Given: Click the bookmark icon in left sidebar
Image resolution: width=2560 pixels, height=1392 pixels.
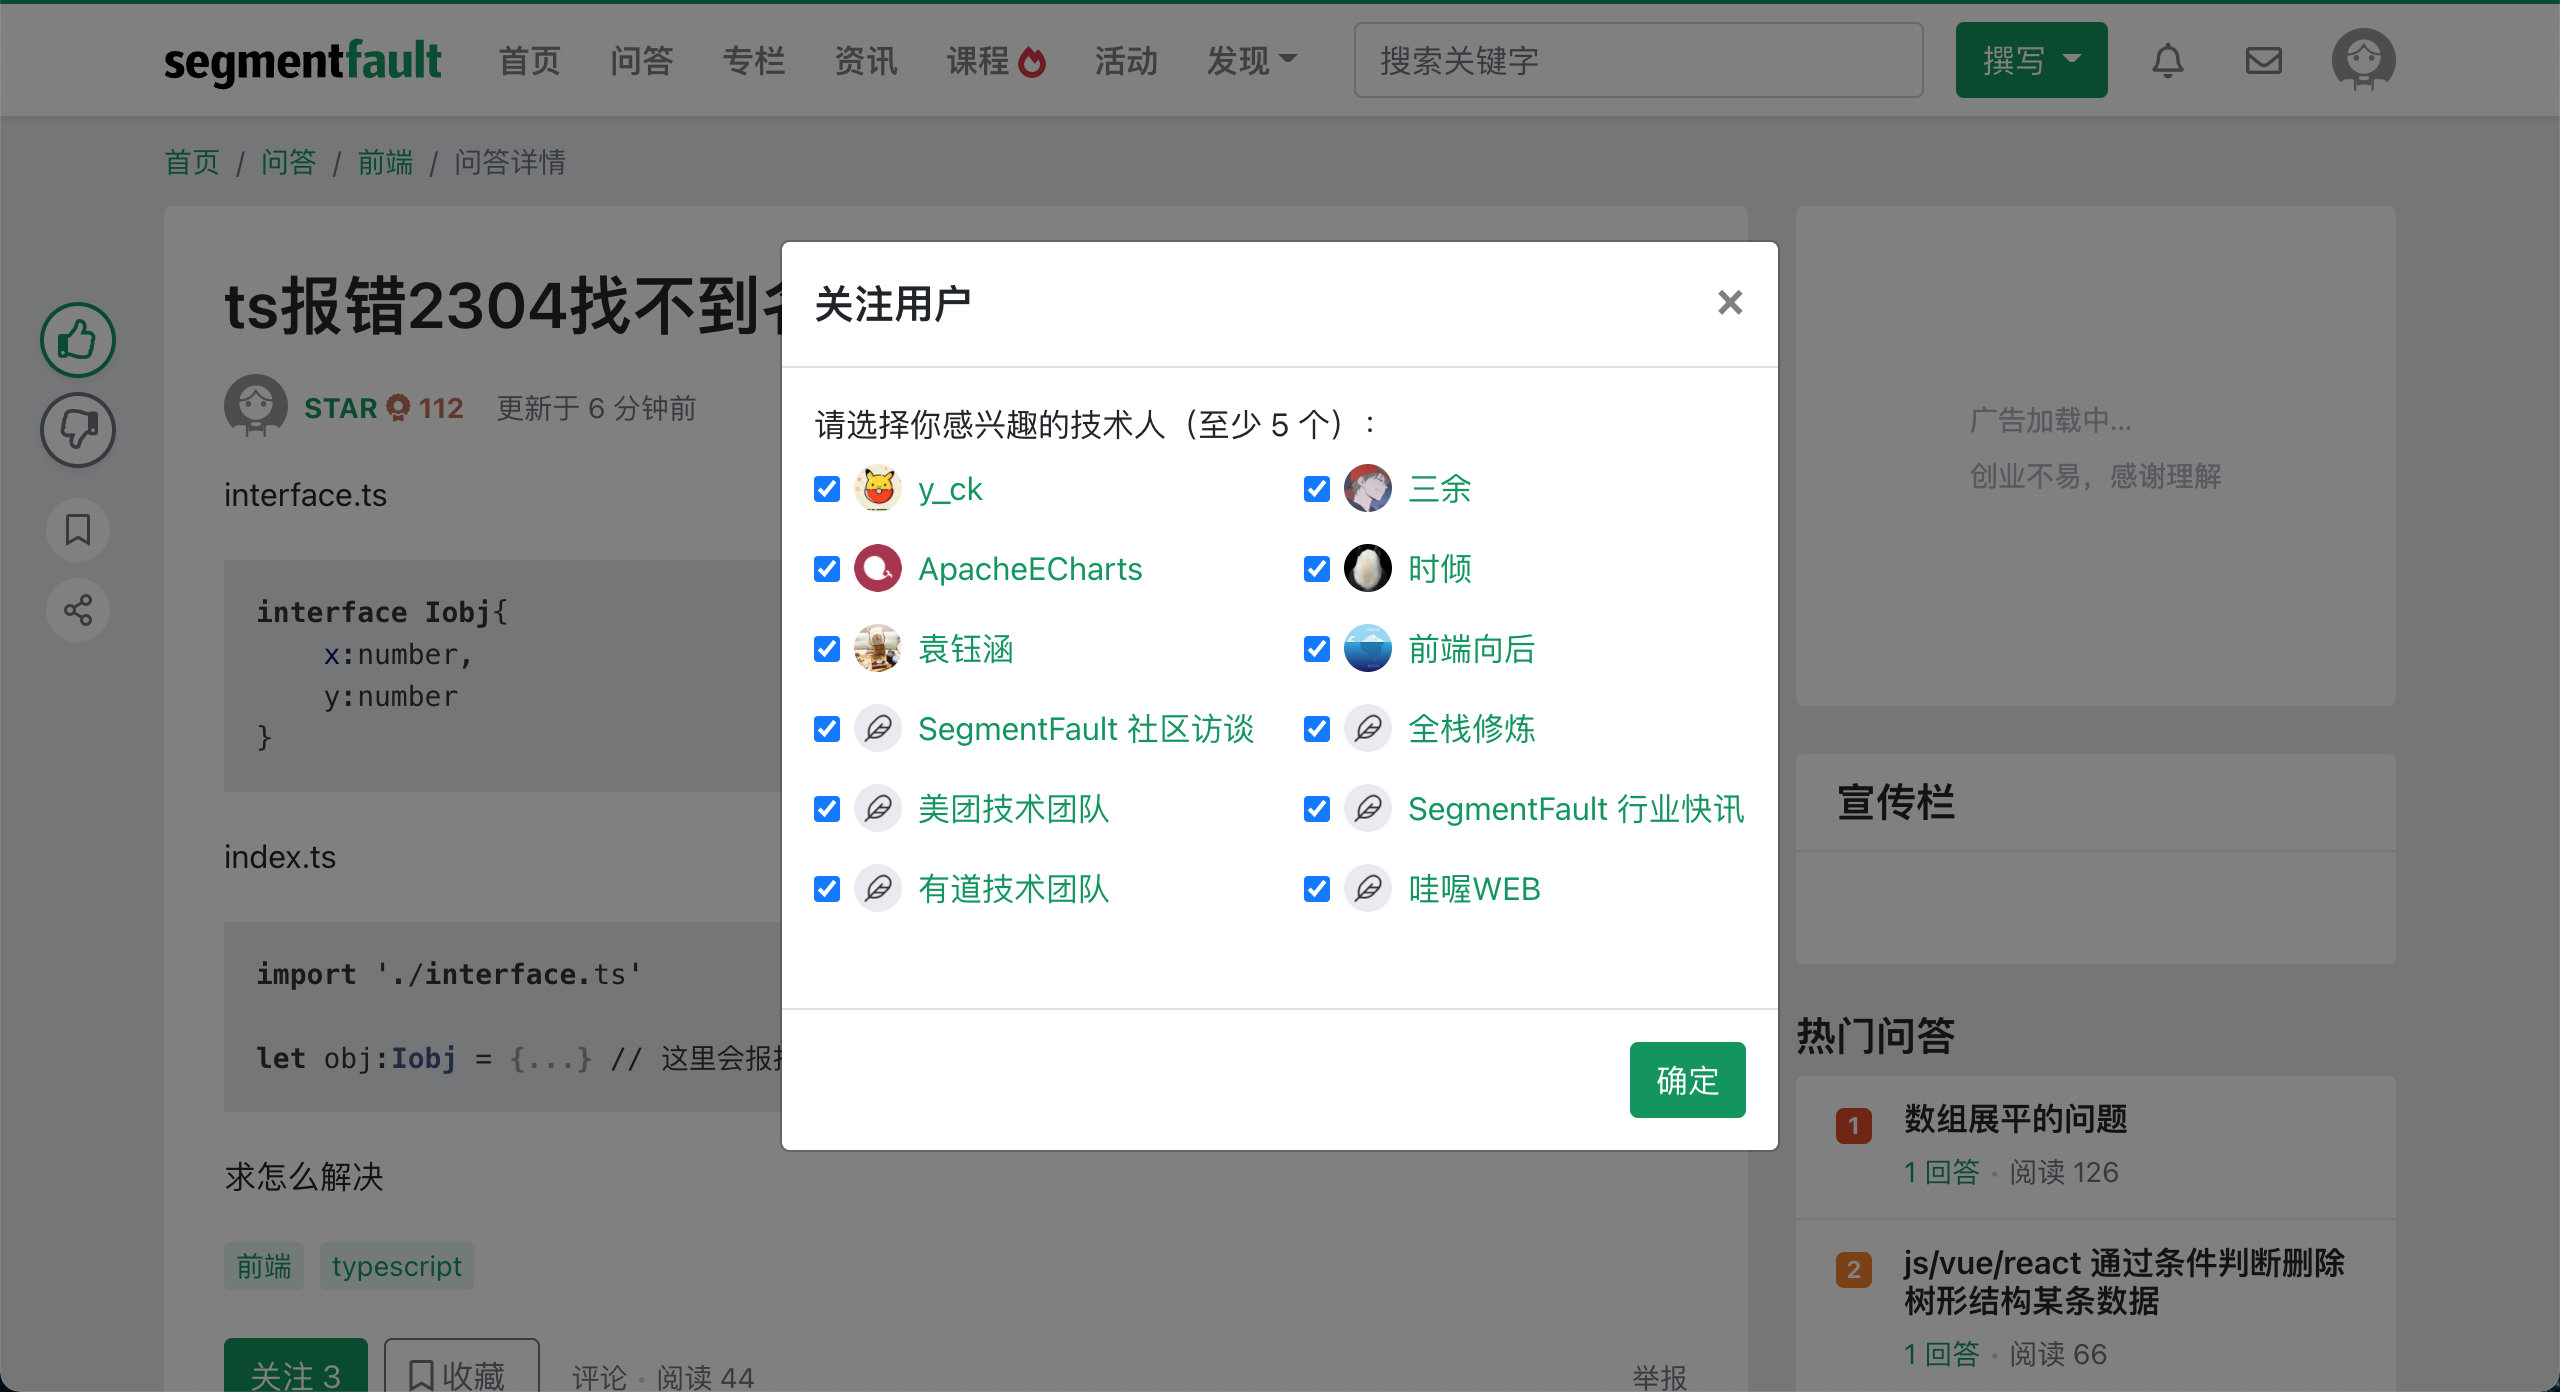Looking at the screenshot, I should pos(78,529).
